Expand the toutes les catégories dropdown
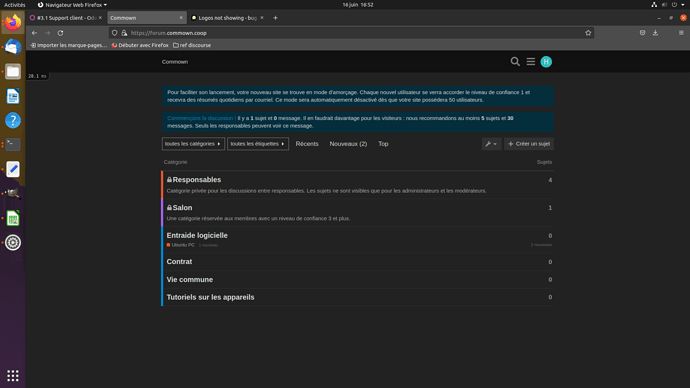 tap(193, 144)
